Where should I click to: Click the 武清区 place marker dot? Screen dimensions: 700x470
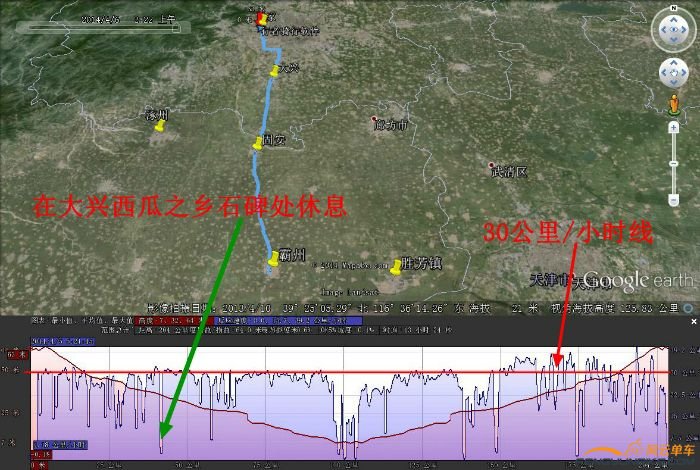click(x=491, y=166)
